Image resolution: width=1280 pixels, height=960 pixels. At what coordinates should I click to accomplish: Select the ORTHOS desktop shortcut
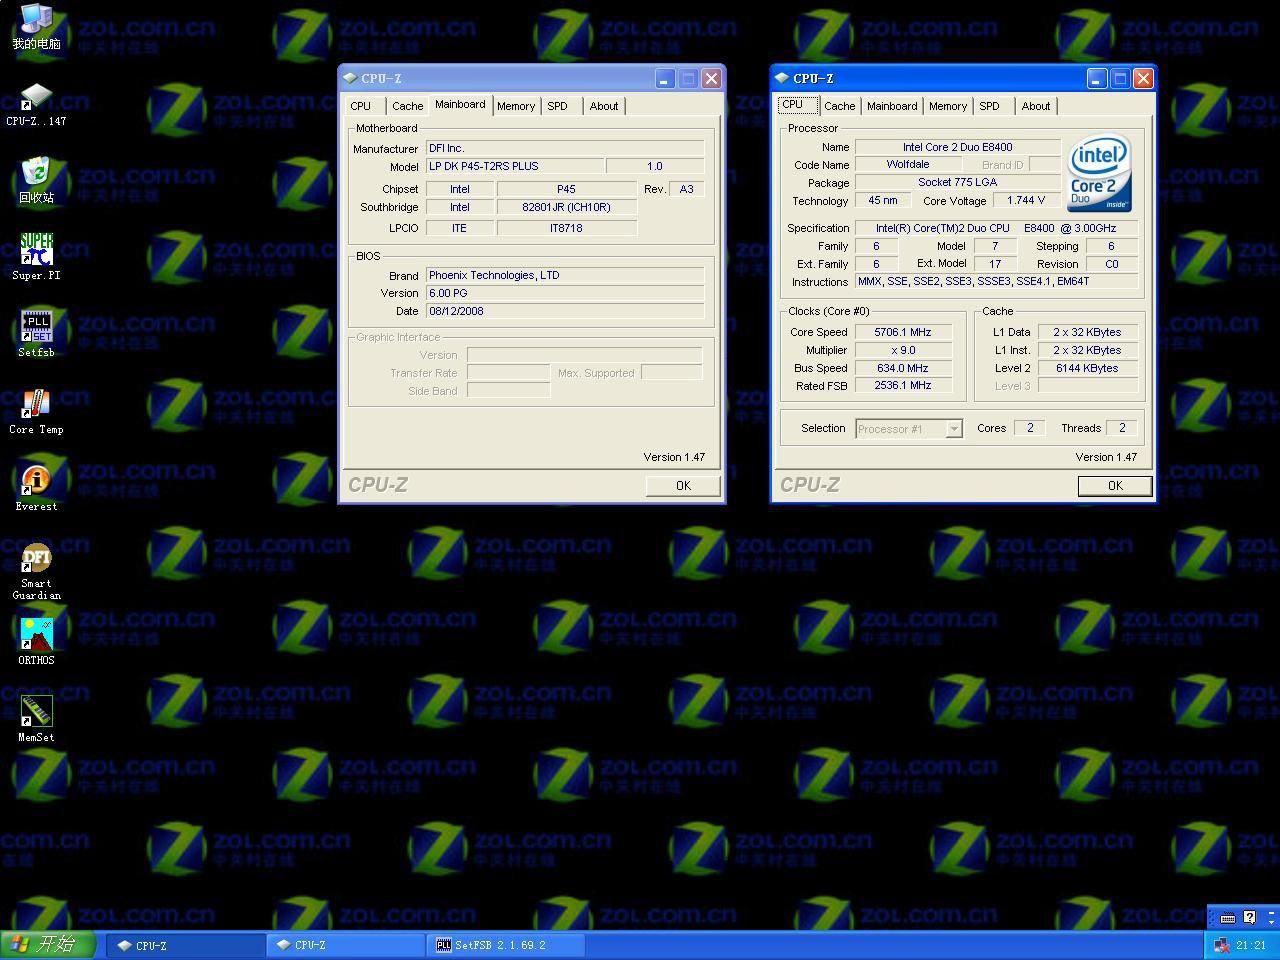[x=36, y=642]
